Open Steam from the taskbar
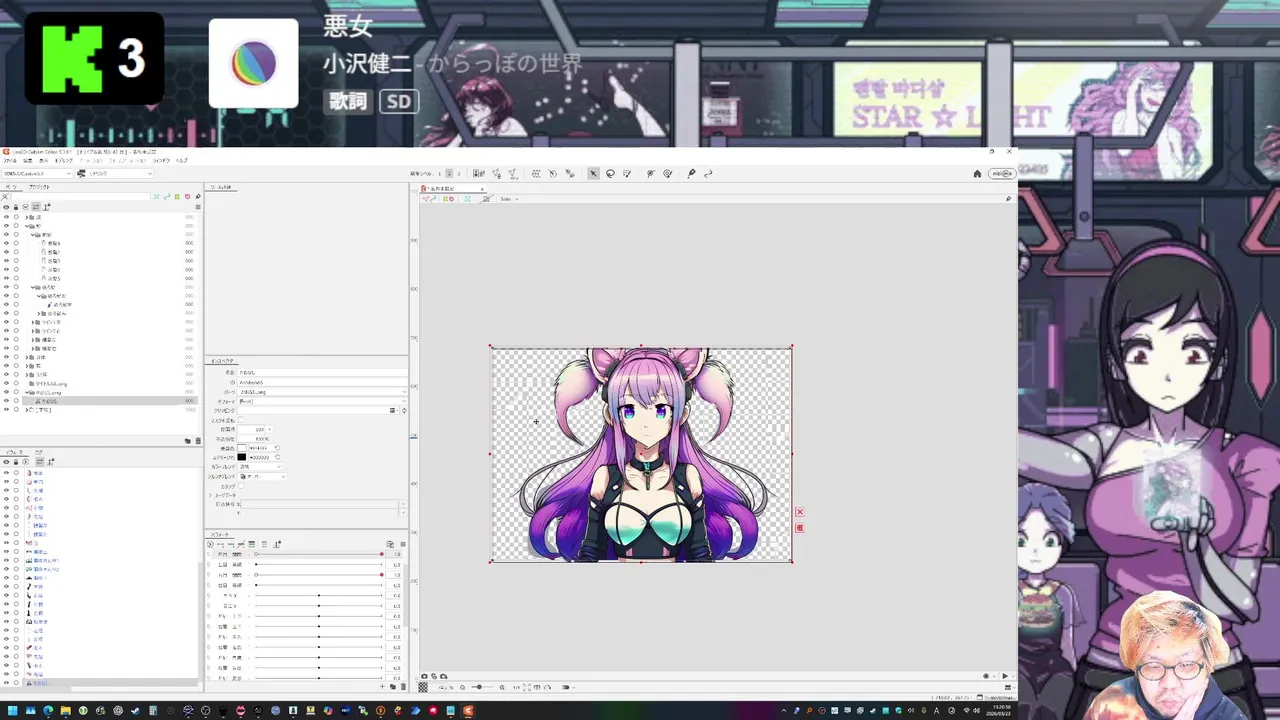This screenshot has height=720, width=1280. coord(135,710)
